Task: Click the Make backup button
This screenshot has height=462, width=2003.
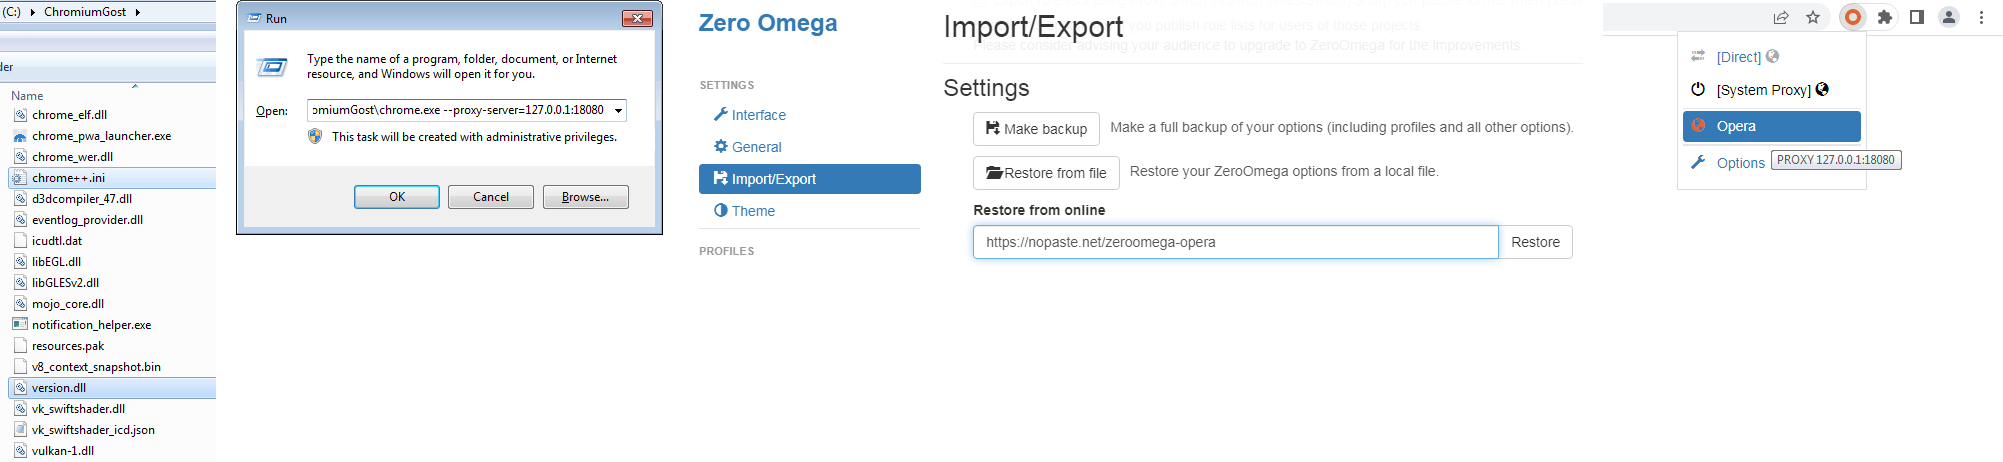Action: (x=1036, y=129)
